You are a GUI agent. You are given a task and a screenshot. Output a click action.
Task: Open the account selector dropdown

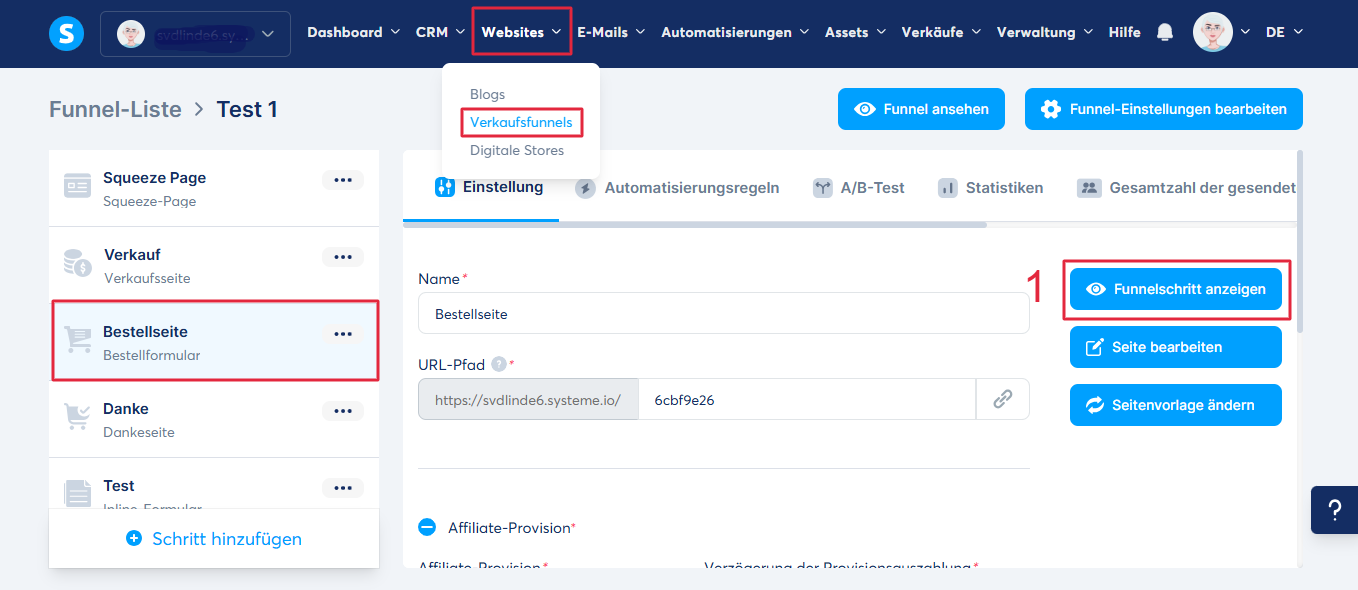195,34
